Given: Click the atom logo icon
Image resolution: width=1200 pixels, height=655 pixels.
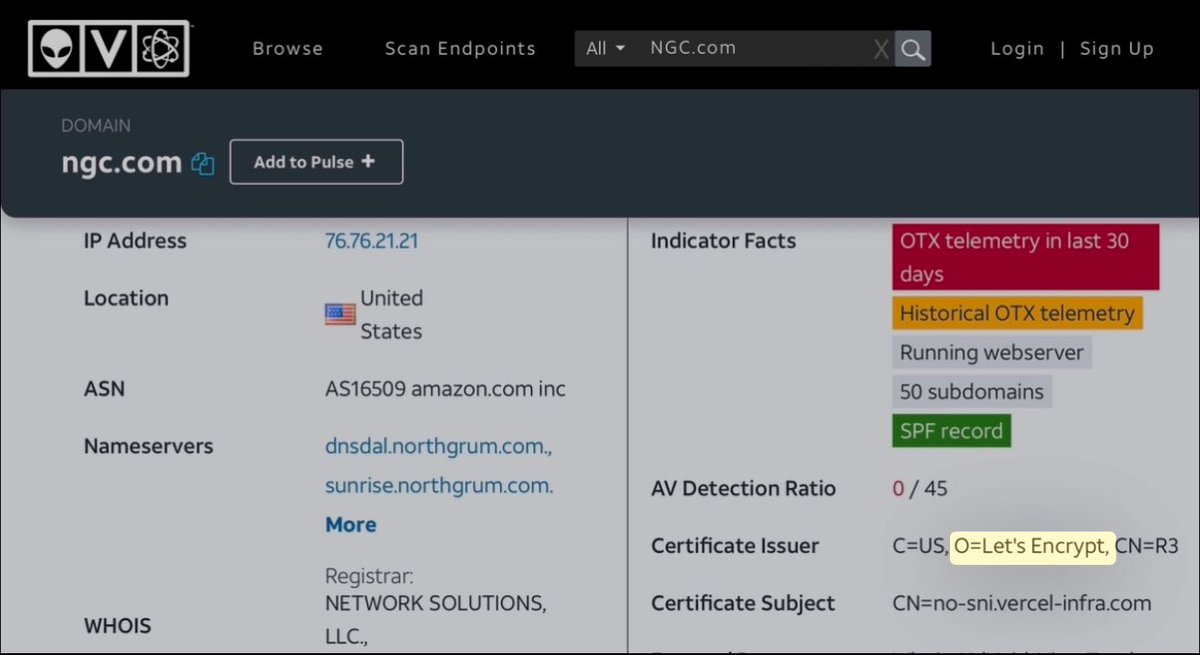Looking at the screenshot, I should click(162, 49).
